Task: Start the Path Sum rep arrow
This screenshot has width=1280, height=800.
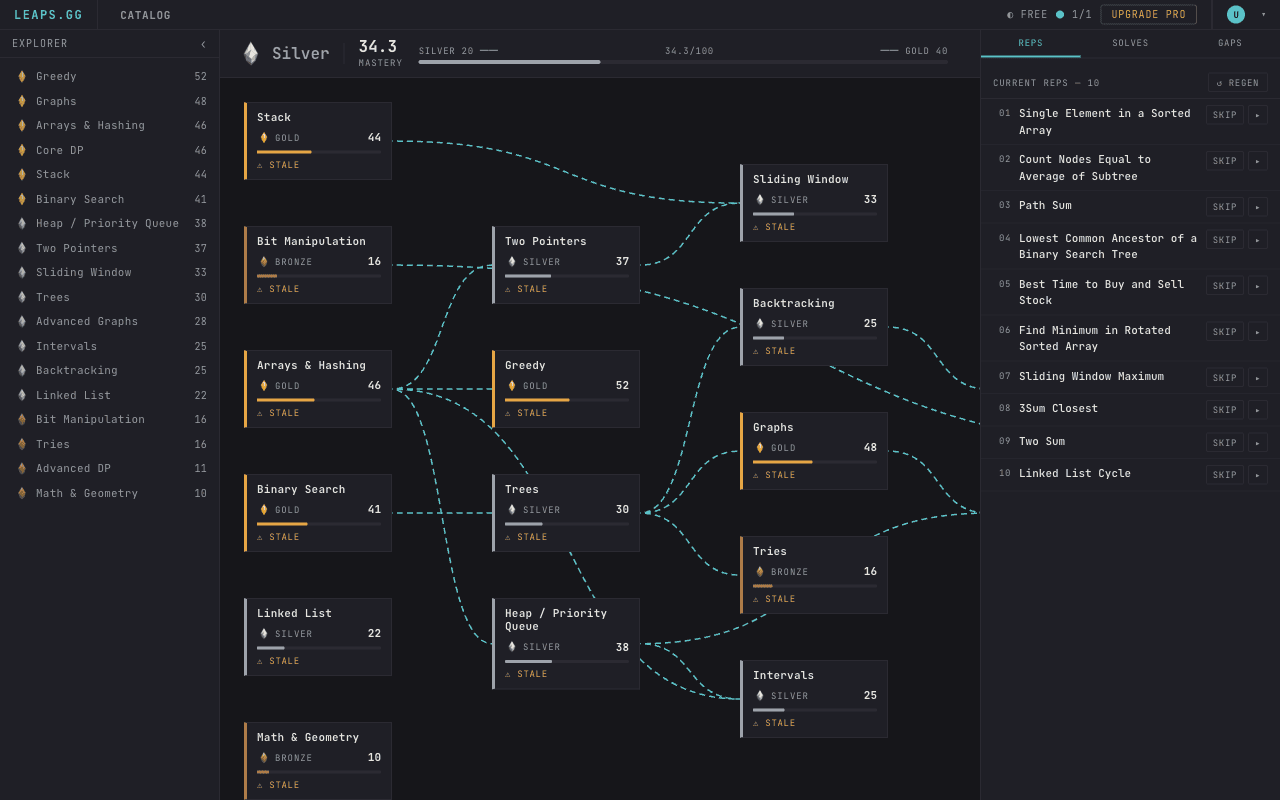Action: tap(1258, 207)
